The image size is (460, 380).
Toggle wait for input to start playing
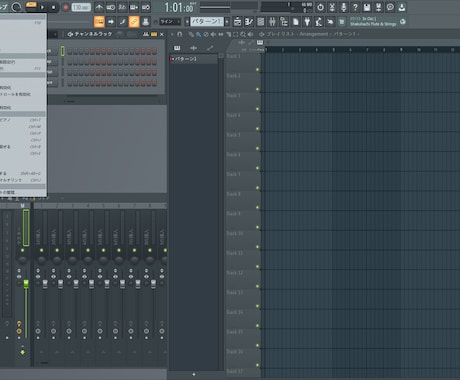click(x=111, y=7)
